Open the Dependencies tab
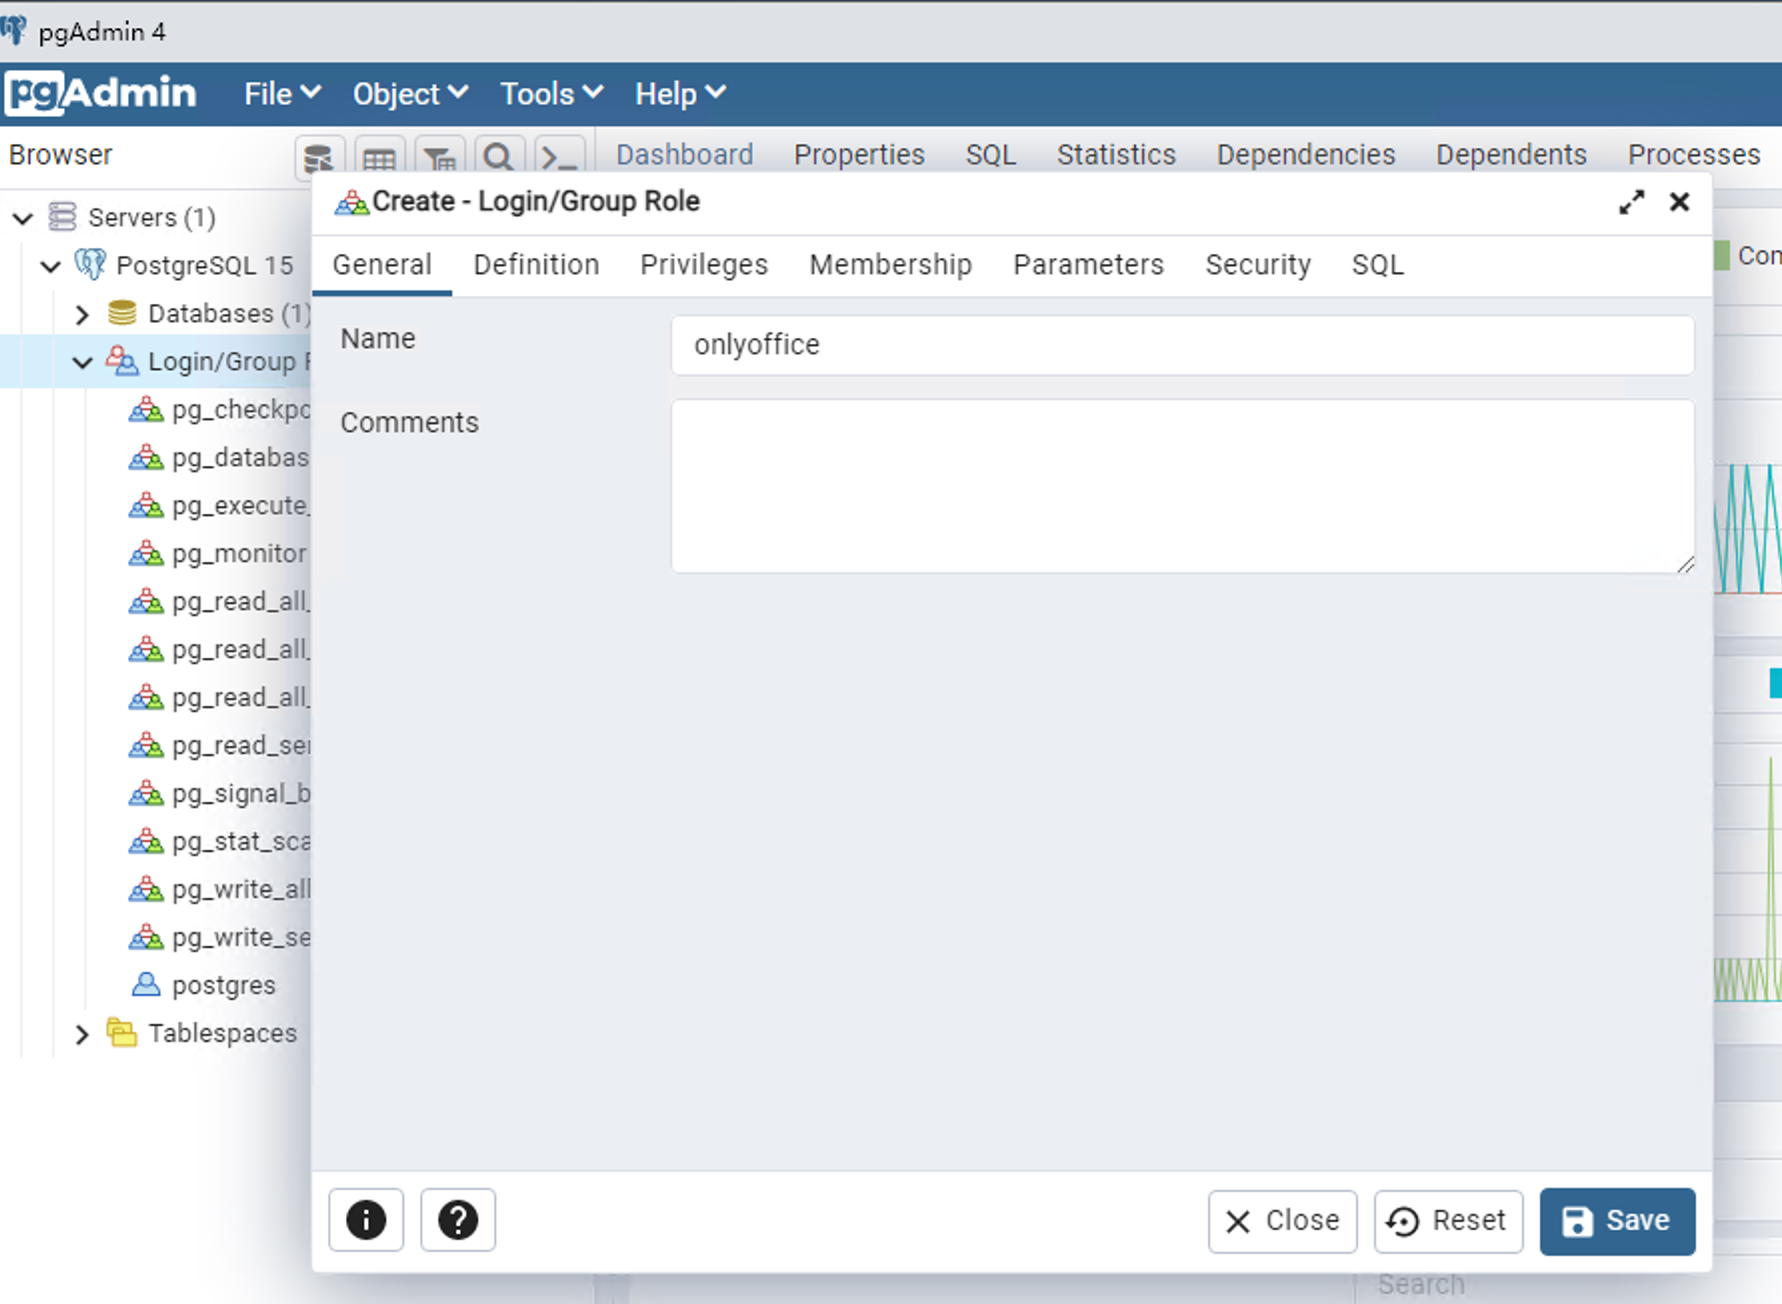 tap(1305, 155)
